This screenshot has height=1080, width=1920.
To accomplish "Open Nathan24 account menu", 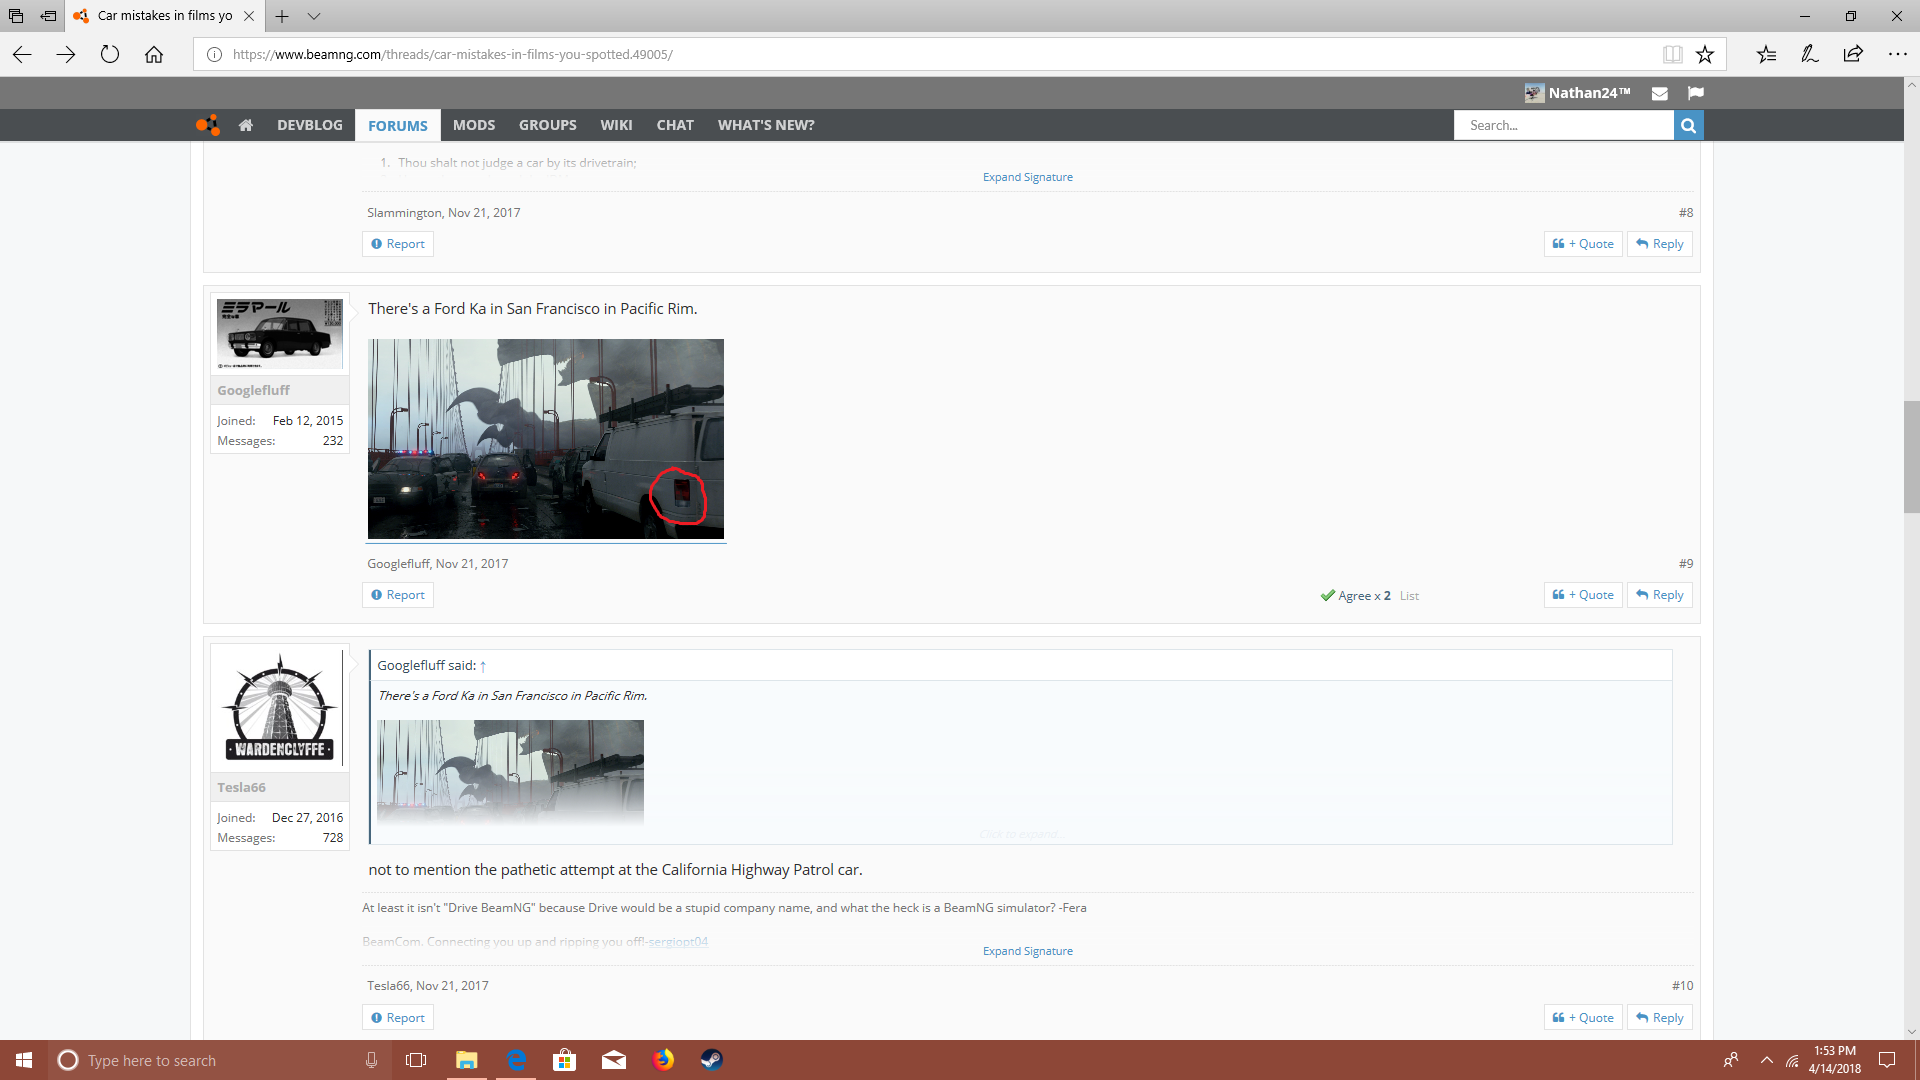I will point(1578,93).
